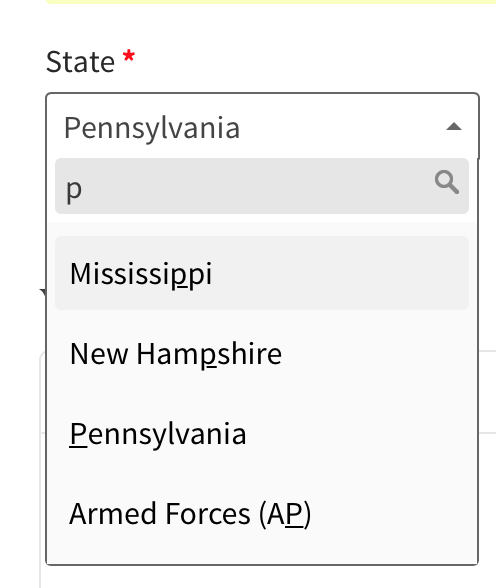This screenshot has height=588, width=496.
Task: Select Mississippi from the filtered list
Action: pos(262,273)
